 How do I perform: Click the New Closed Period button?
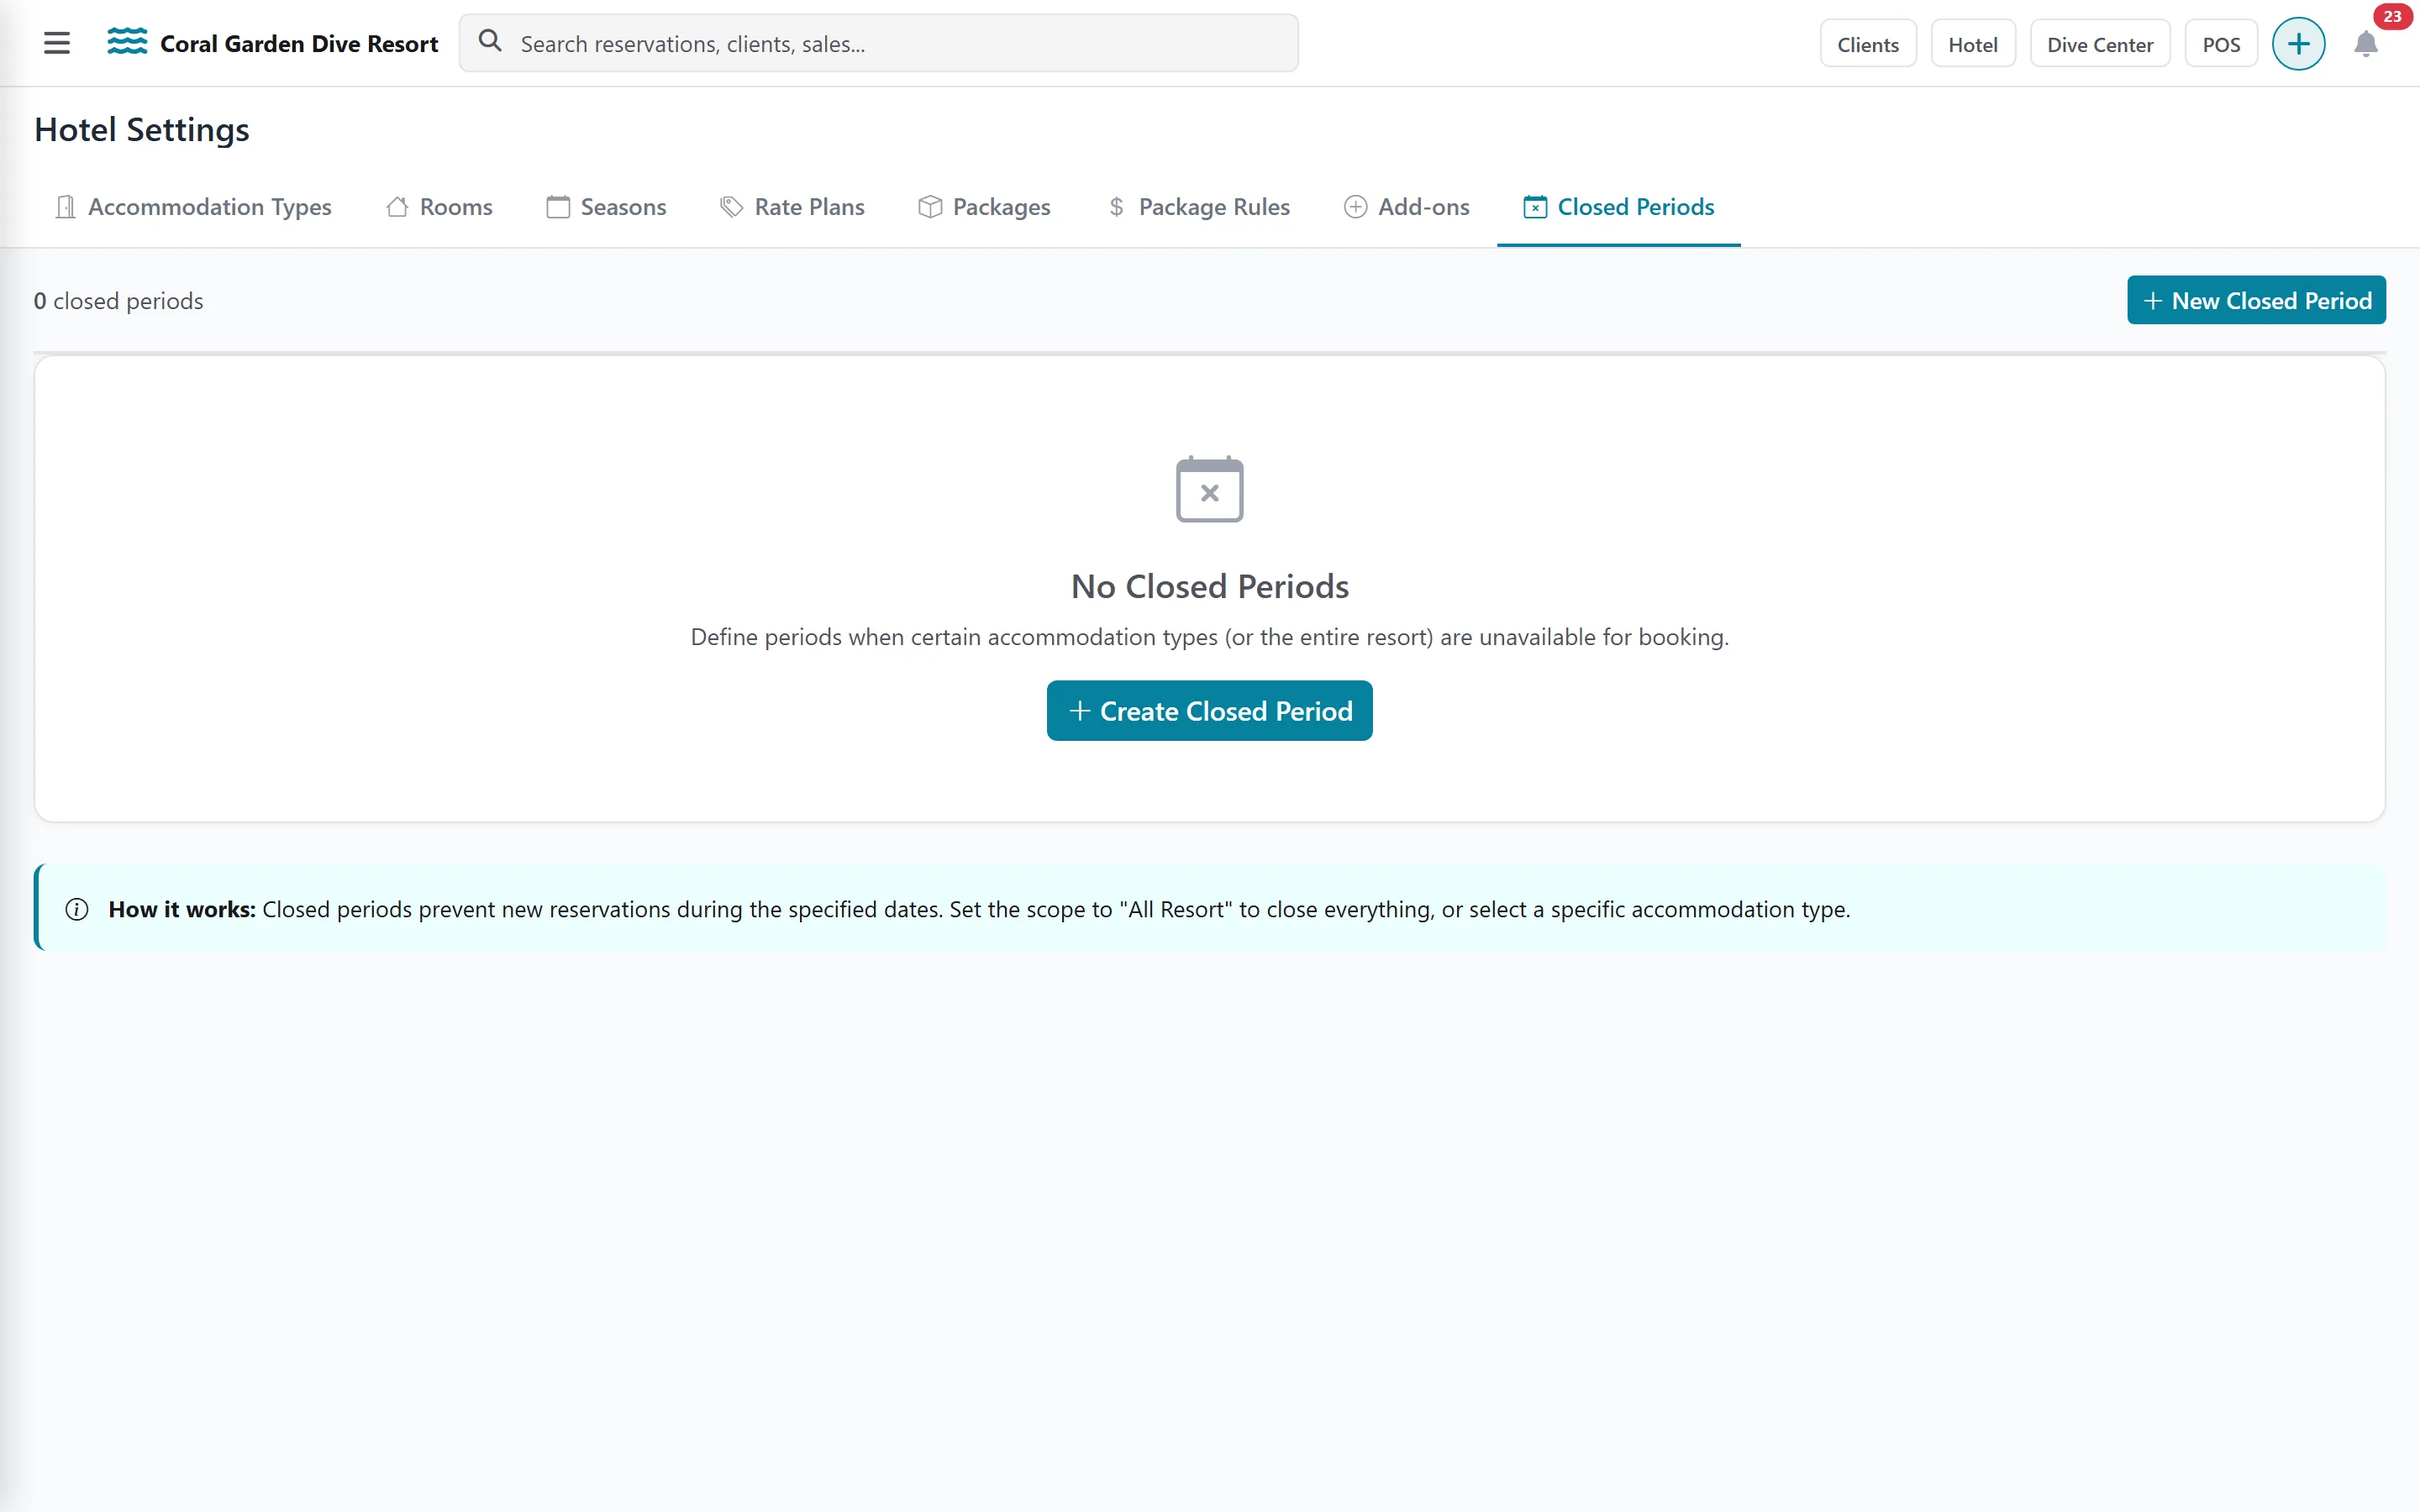(2256, 300)
